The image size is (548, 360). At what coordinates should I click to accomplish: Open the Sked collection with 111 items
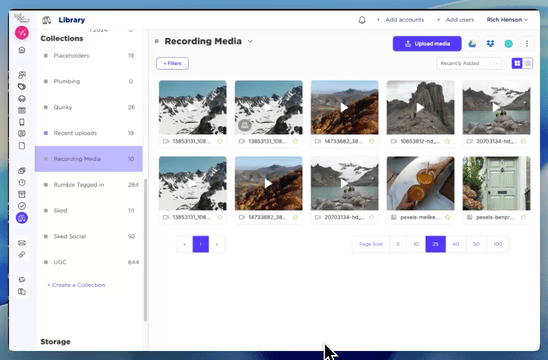(x=89, y=210)
